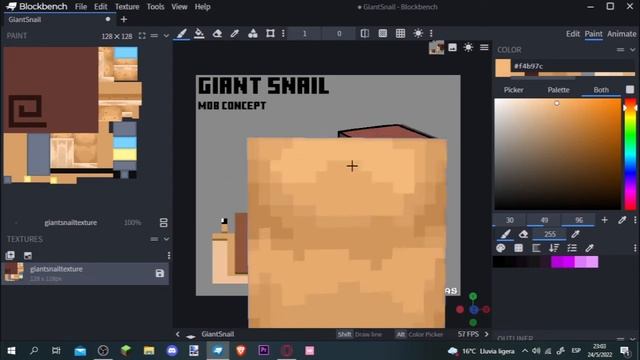Image resolution: width=640 pixels, height=360 pixels.
Task: Open top toolbar tool options three-dot menu
Action: [283, 33]
